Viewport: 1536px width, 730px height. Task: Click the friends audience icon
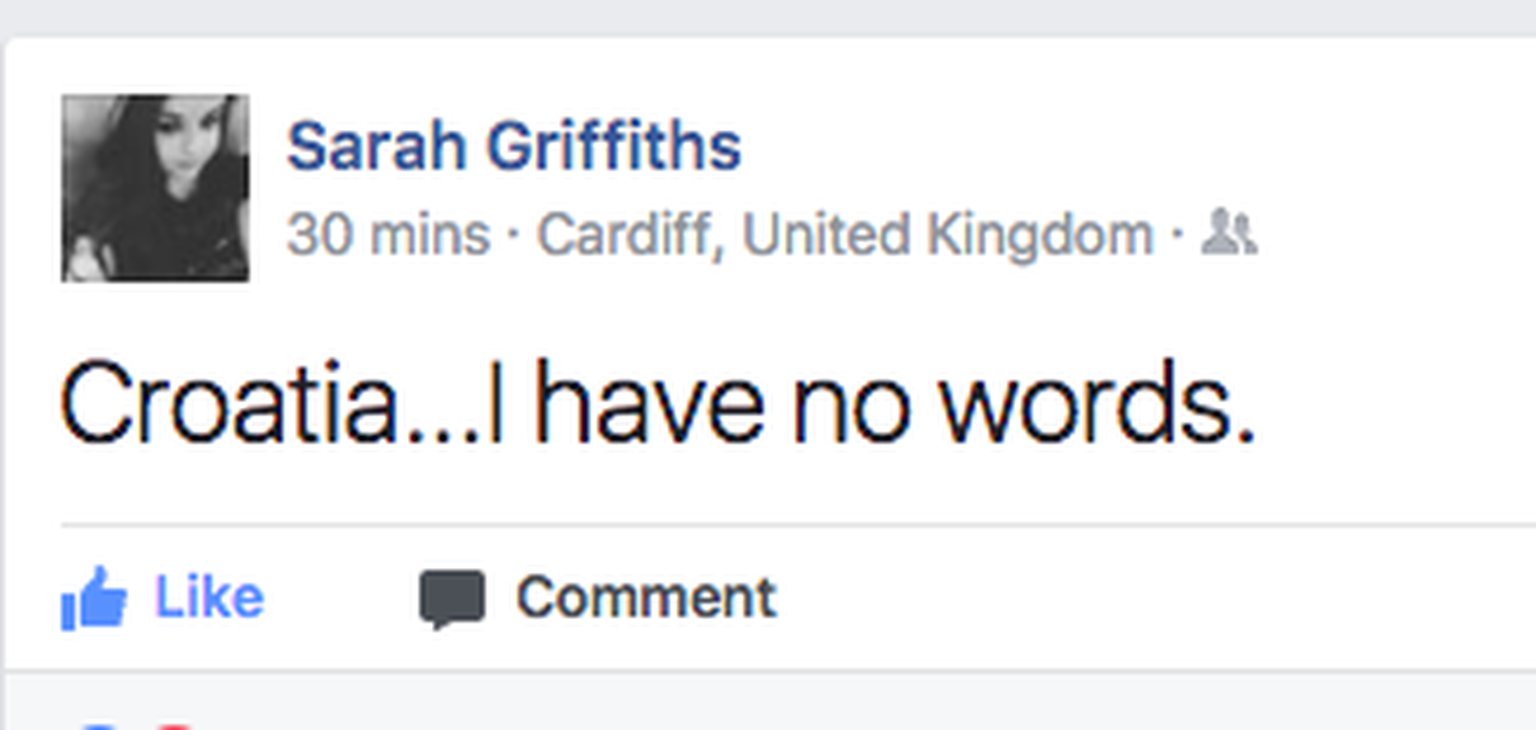(1229, 233)
